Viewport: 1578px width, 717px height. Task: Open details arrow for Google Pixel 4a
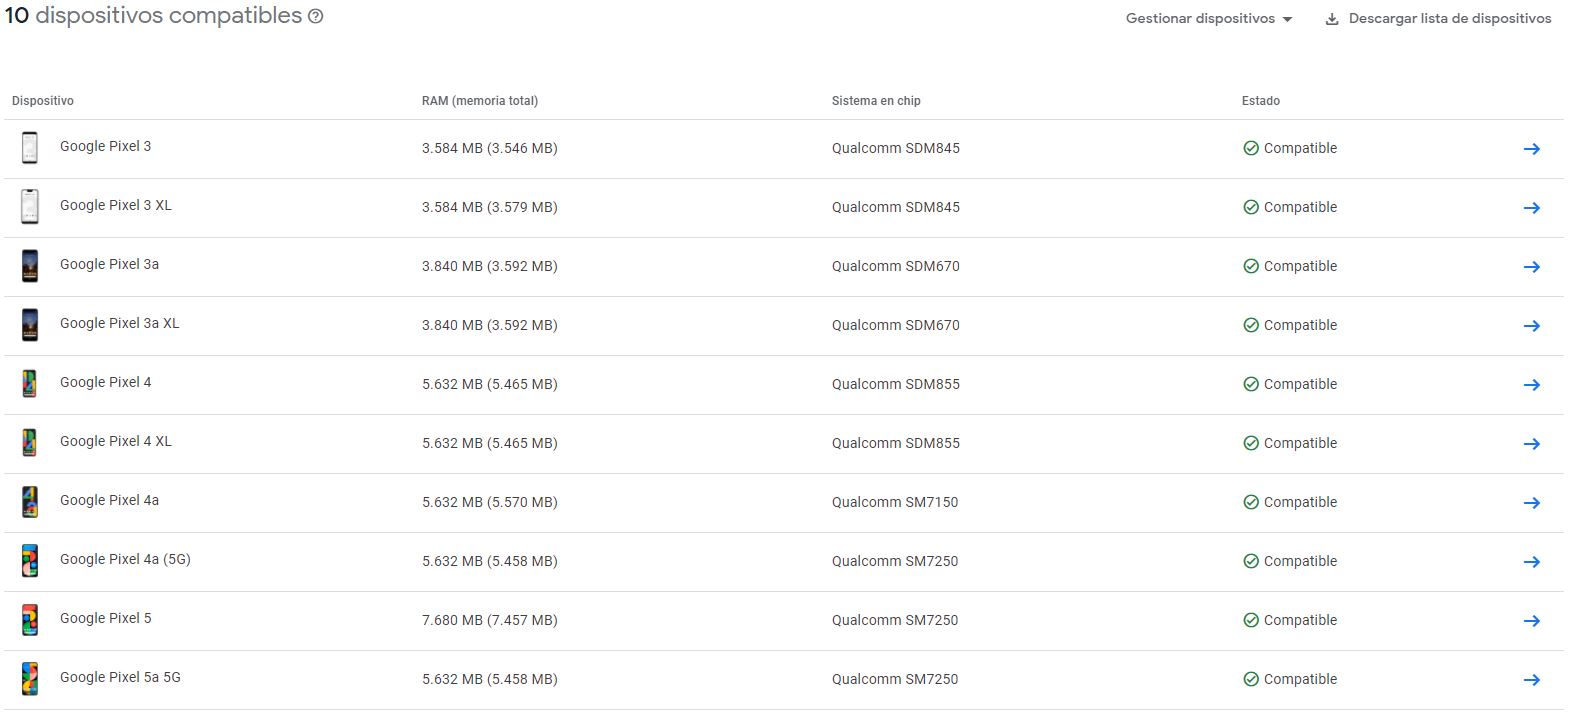click(x=1531, y=503)
